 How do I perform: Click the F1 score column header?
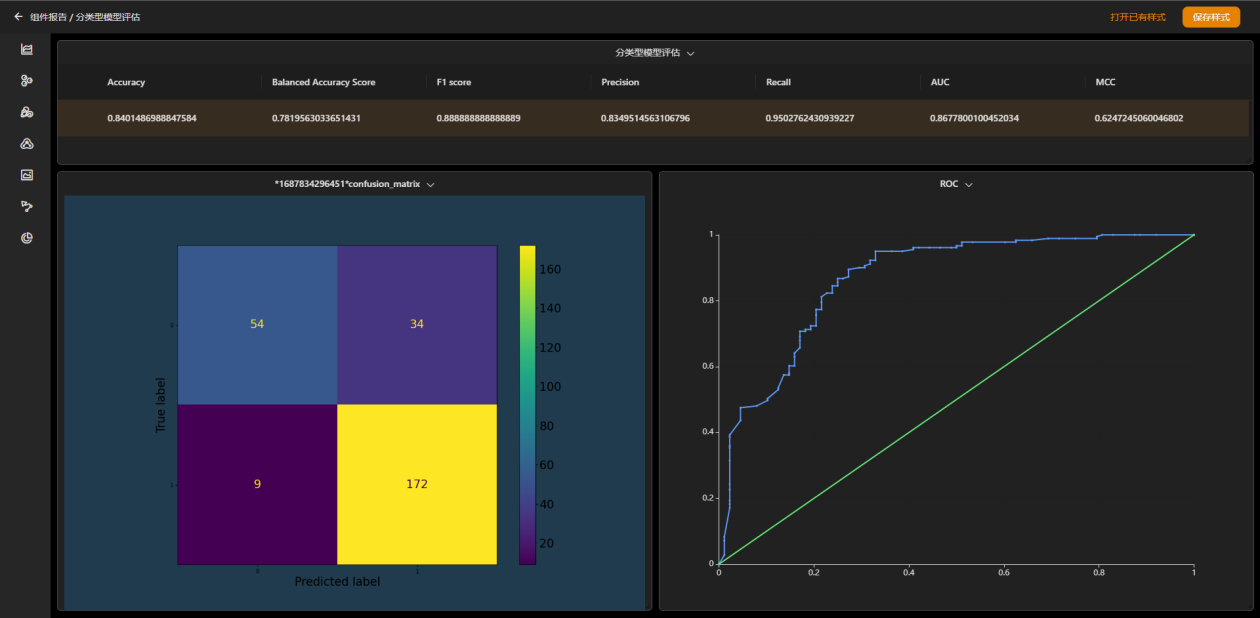click(x=455, y=82)
